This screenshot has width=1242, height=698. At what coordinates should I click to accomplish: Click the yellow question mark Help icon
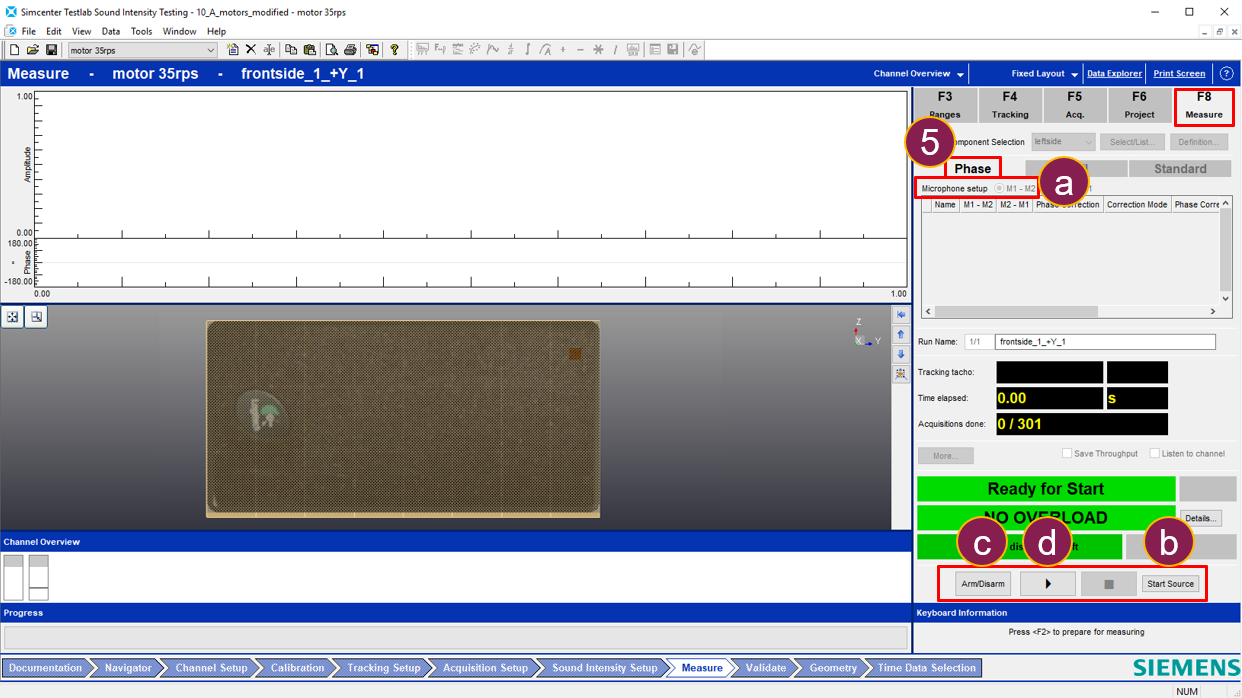(394, 50)
